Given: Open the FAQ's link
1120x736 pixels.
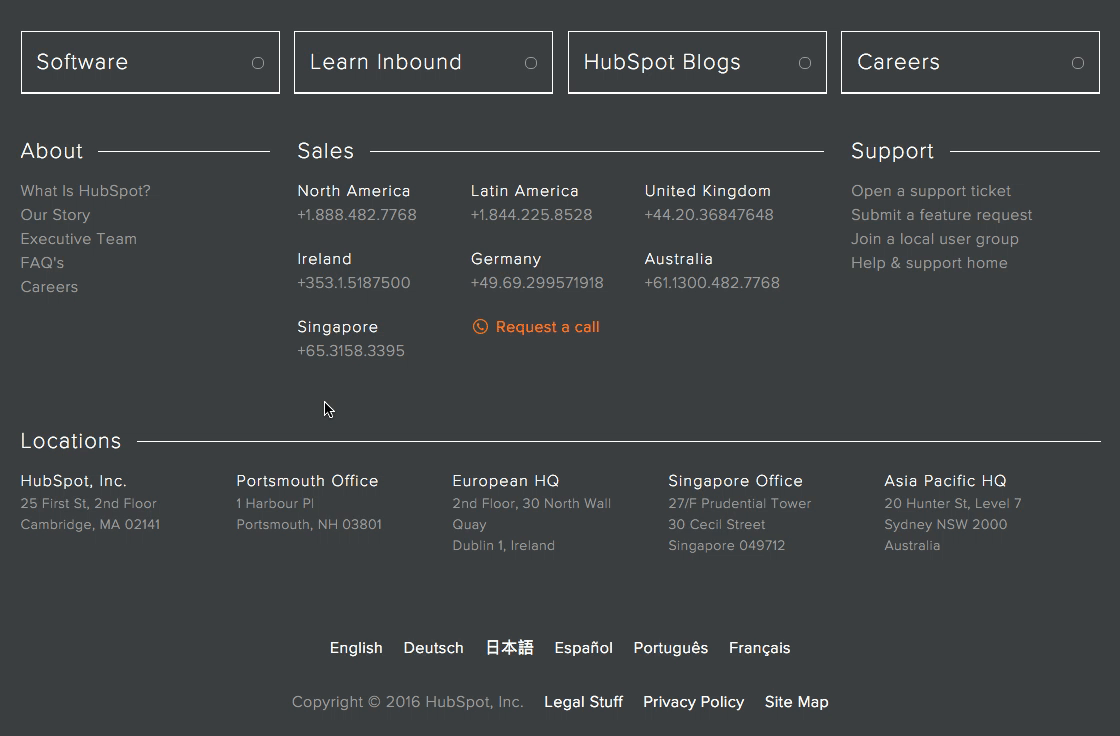Looking at the screenshot, I should click(x=42, y=263).
